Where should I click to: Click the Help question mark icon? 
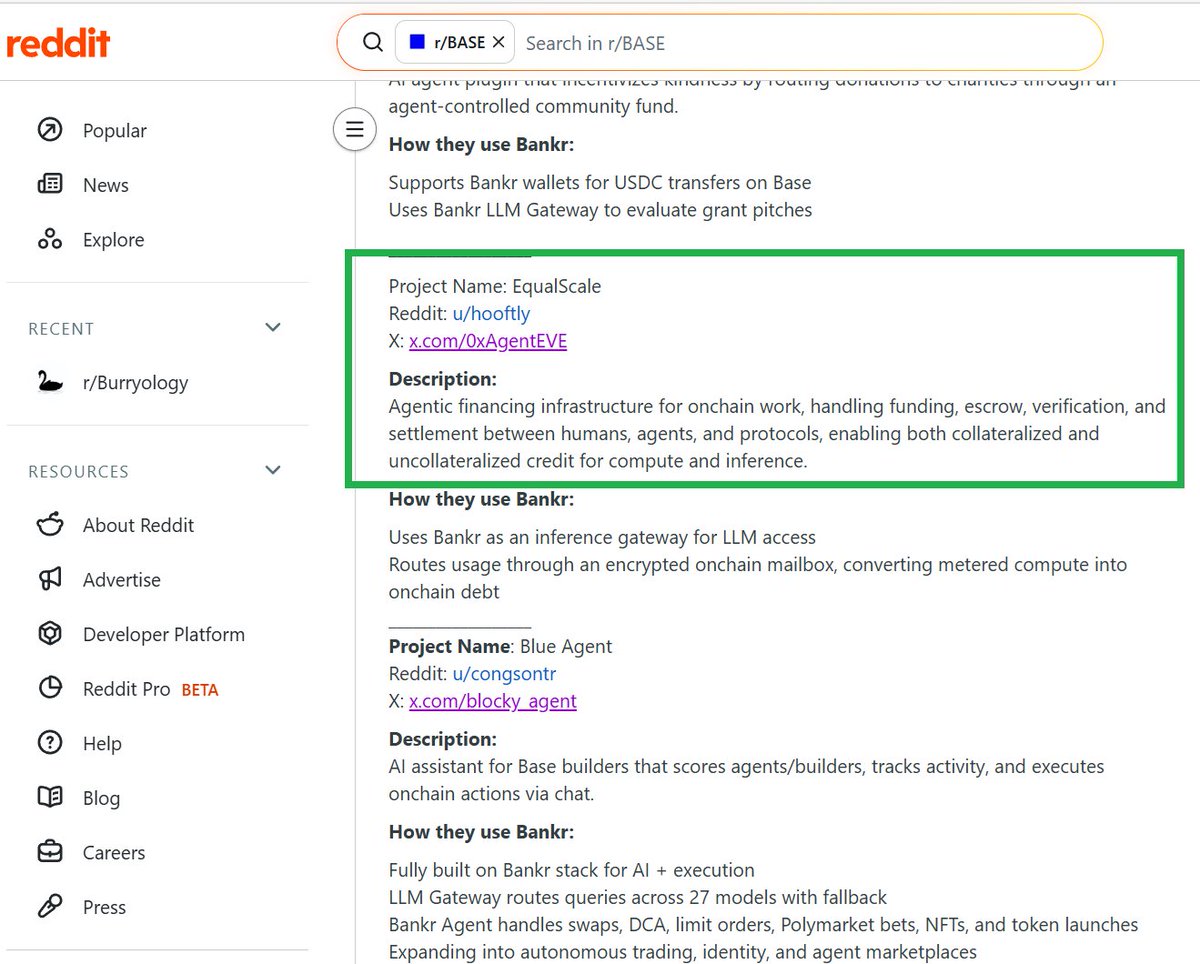[49, 743]
